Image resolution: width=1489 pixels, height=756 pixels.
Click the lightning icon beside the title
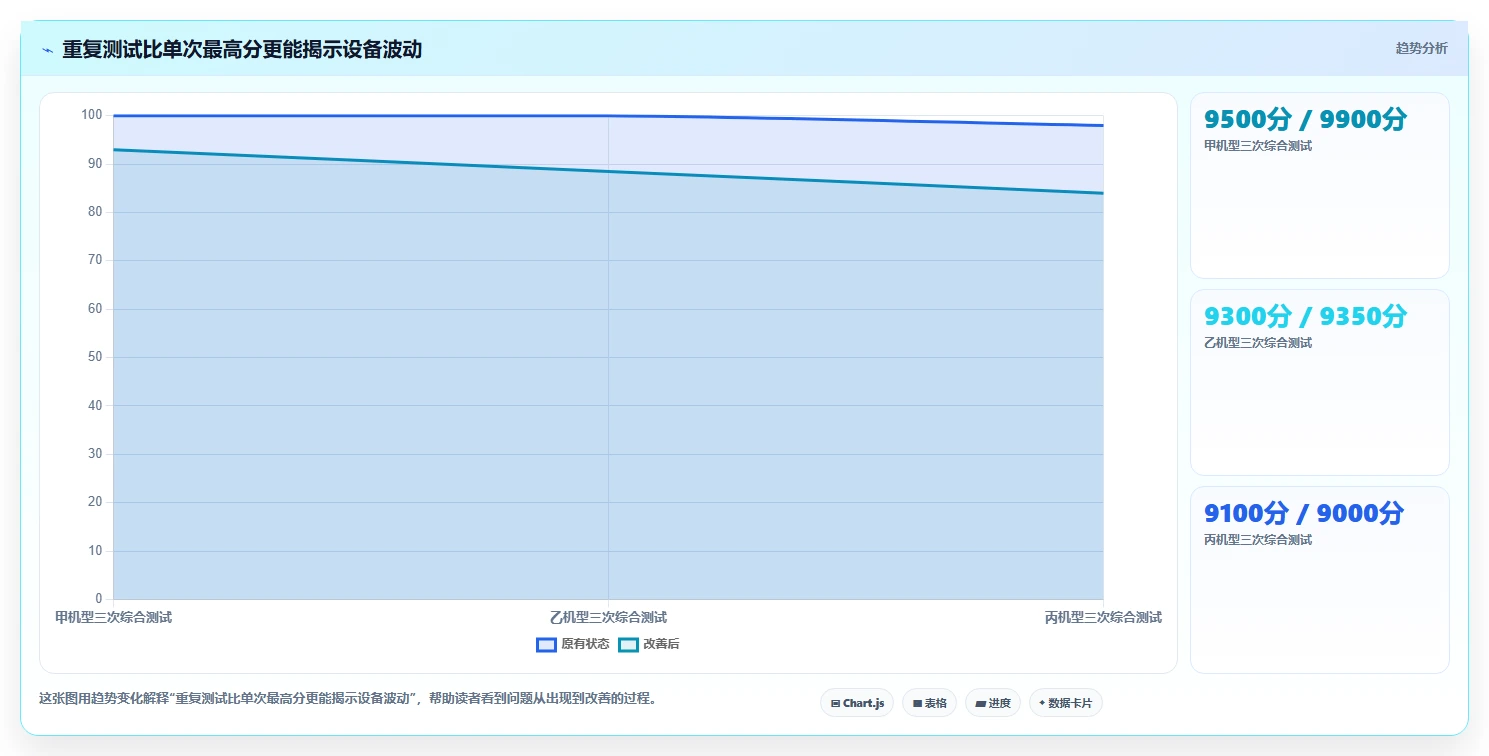click(x=47, y=49)
